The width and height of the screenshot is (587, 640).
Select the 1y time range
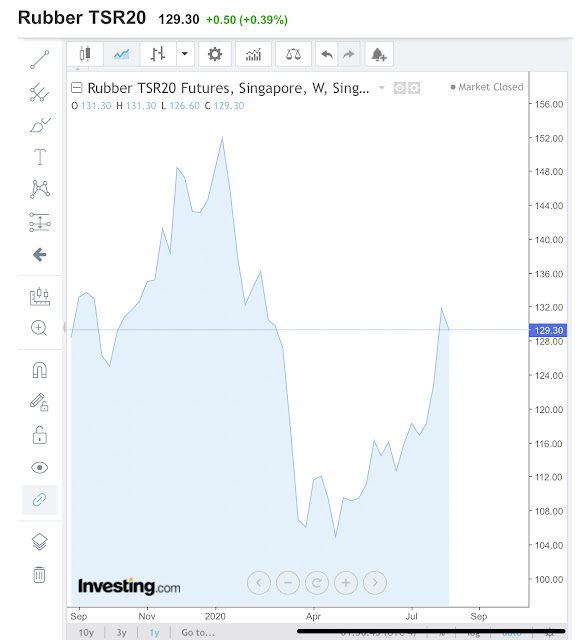[154, 633]
